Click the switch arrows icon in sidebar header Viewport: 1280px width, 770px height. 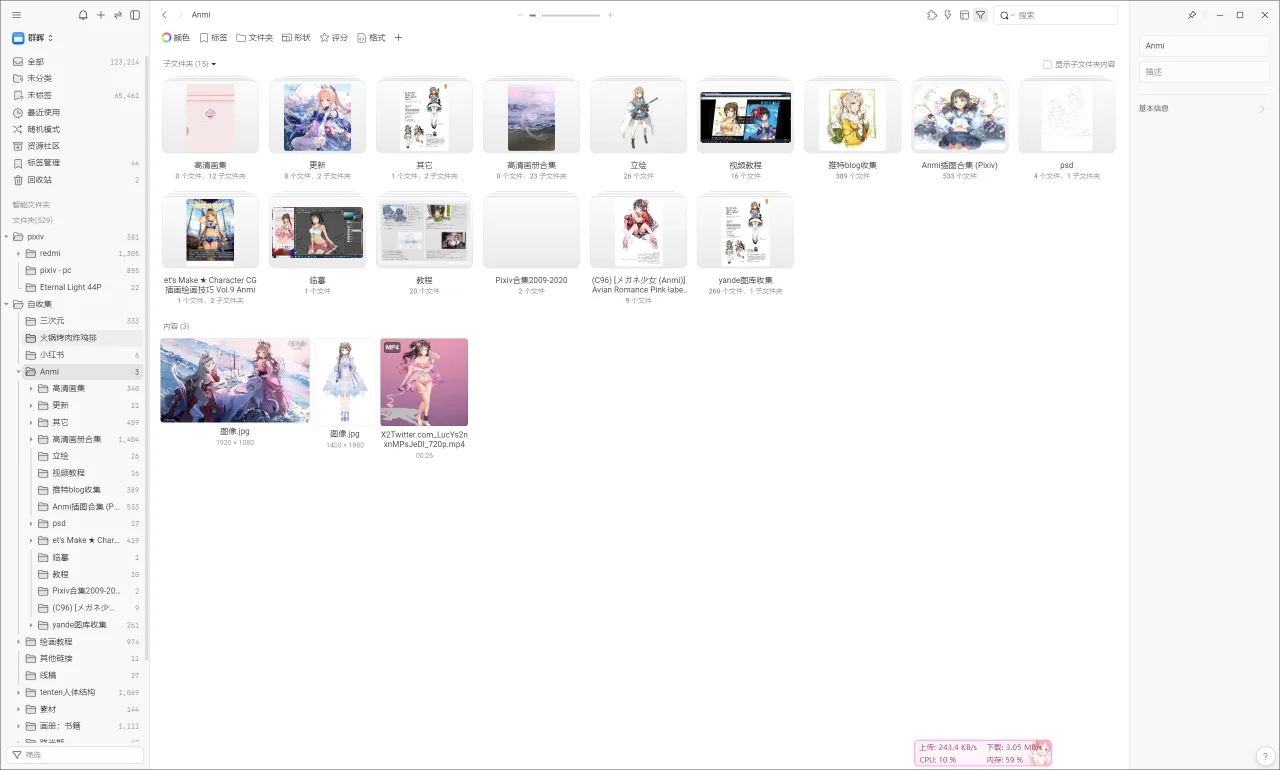click(118, 15)
